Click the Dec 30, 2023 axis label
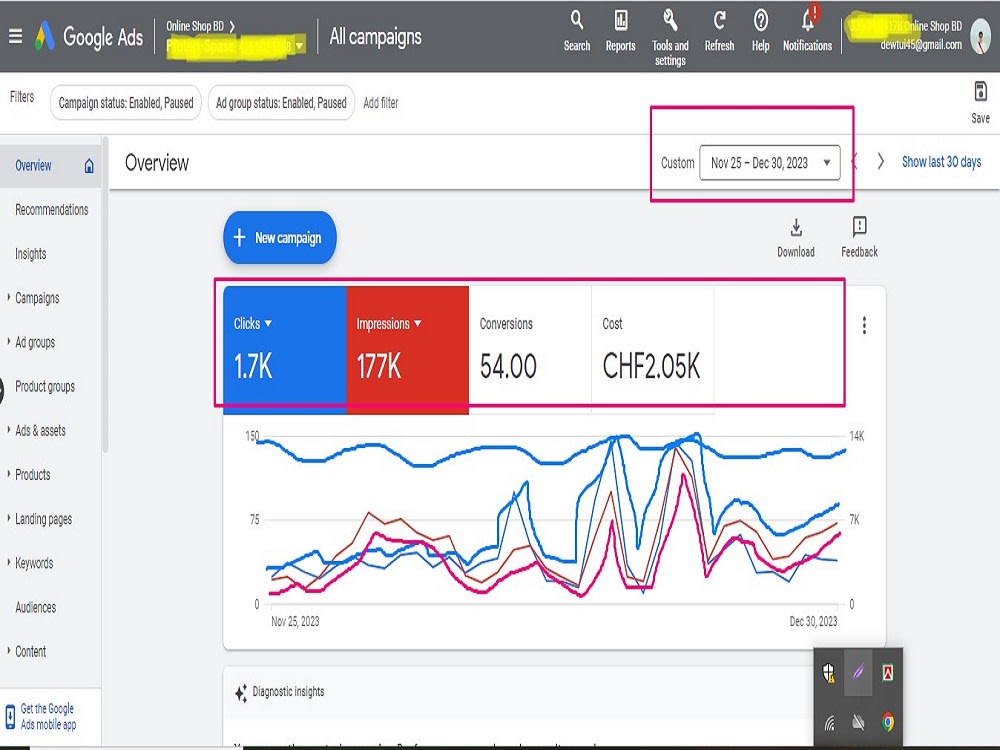1000x750 pixels. point(813,621)
